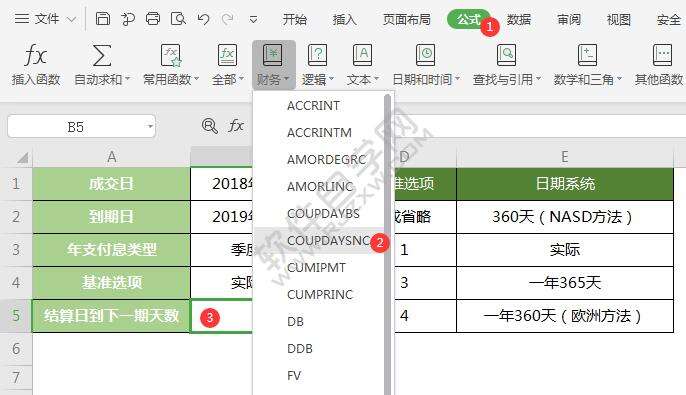Image resolution: width=686 pixels, height=395 pixels.
Task: Click cell 一年365天
Action: (565, 283)
